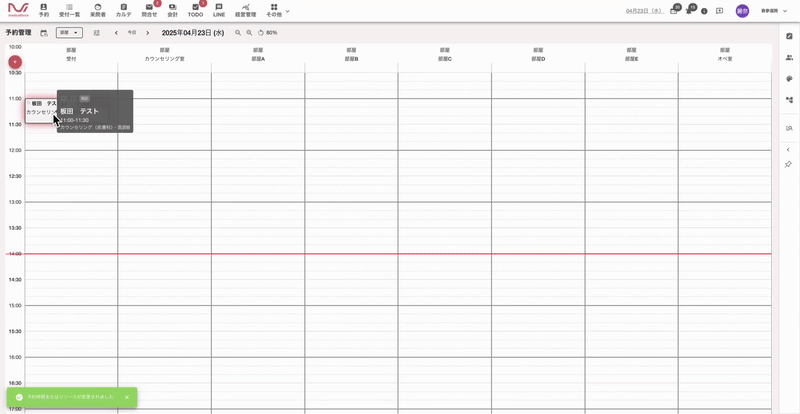Viewport: 800px width, 414px height.
Task: Open the user account dropdown chevron
Action: click(x=785, y=11)
